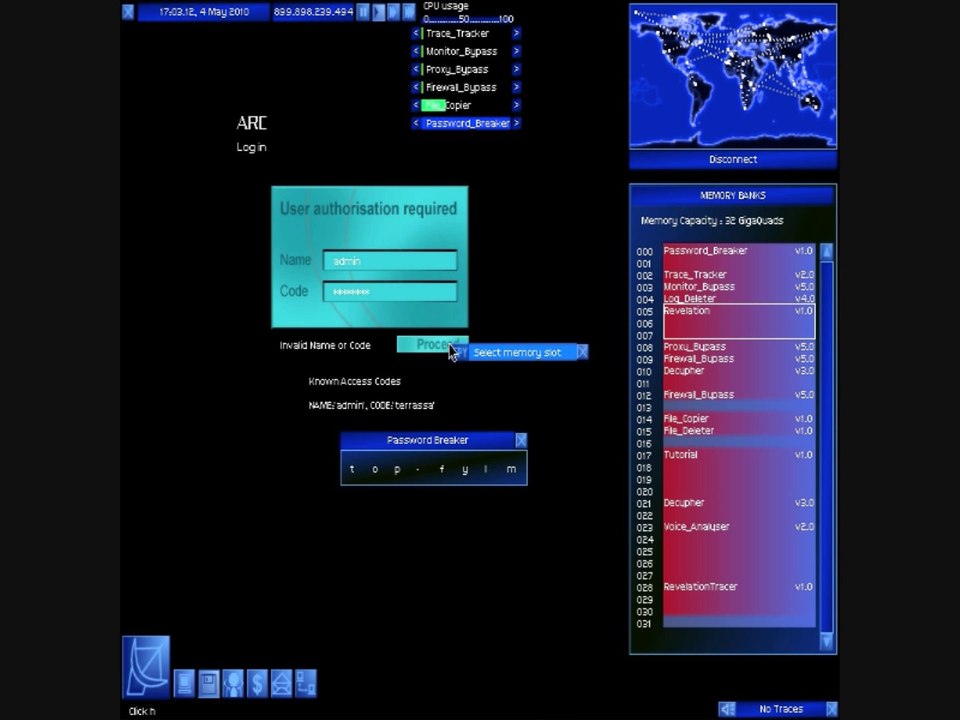This screenshot has width=960, height=720.
Task: Click the Code password input field
Action: (x=390, y=291)
